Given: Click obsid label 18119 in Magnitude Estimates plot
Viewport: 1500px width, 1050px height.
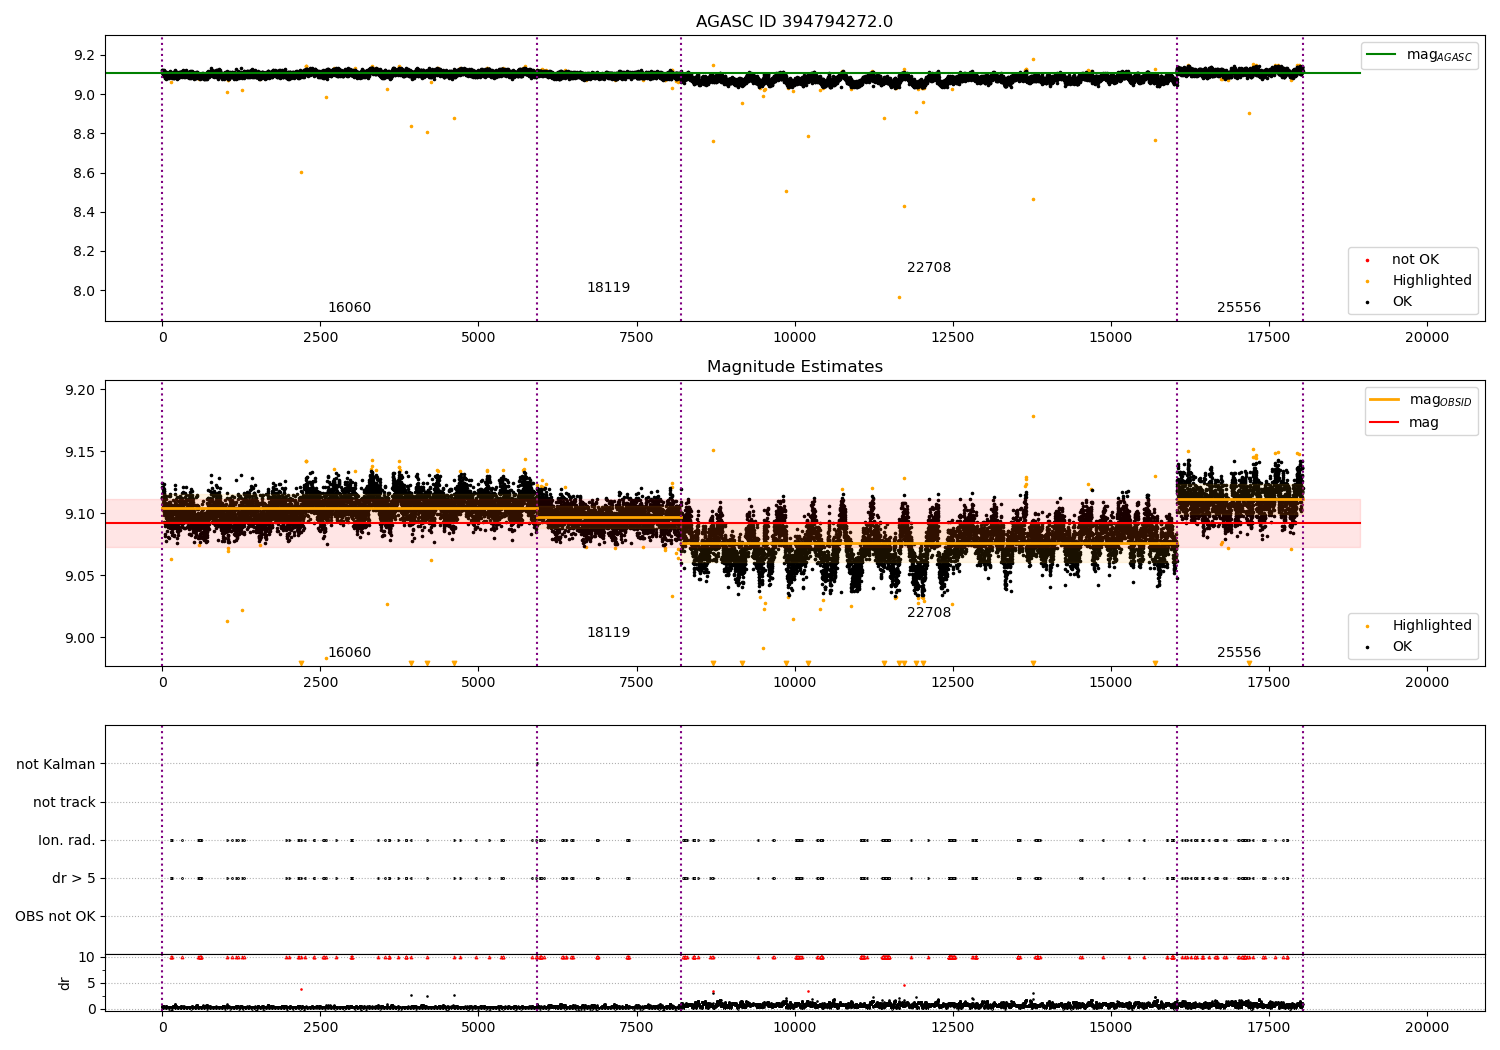Looking at the screenshot, I should click(x=608, y=633).
